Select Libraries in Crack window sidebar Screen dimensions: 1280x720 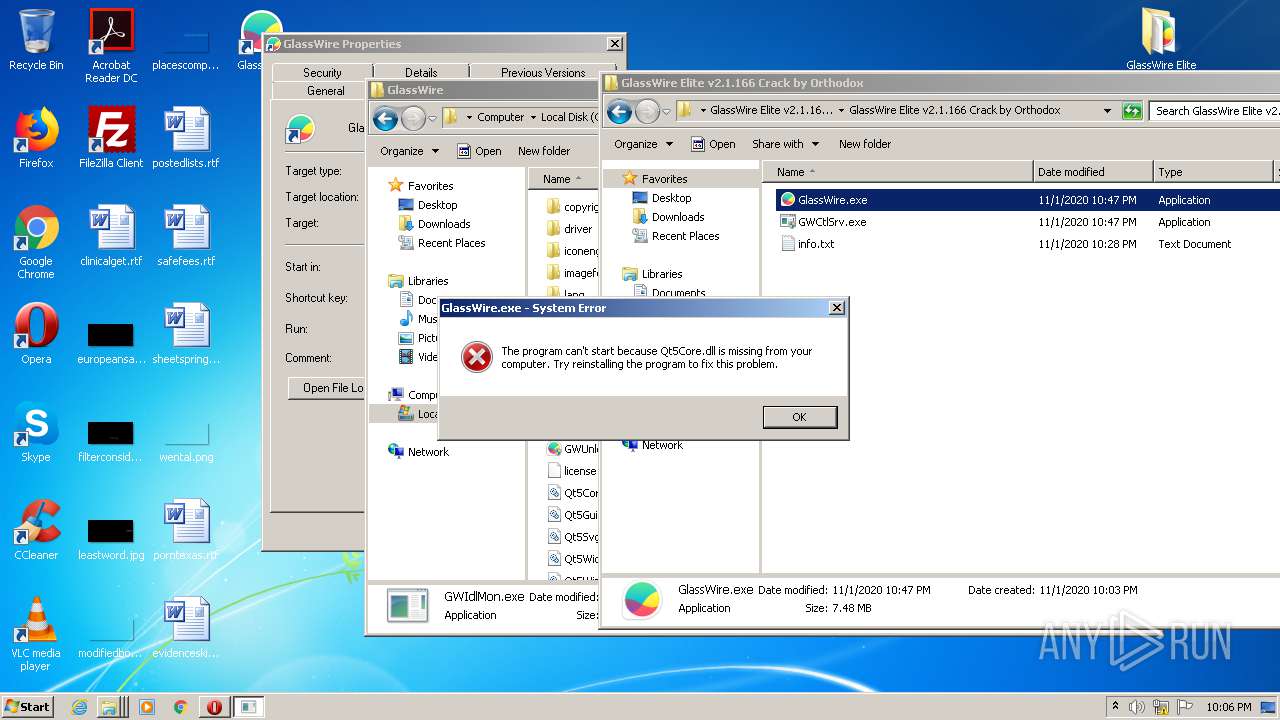[662, 274]
